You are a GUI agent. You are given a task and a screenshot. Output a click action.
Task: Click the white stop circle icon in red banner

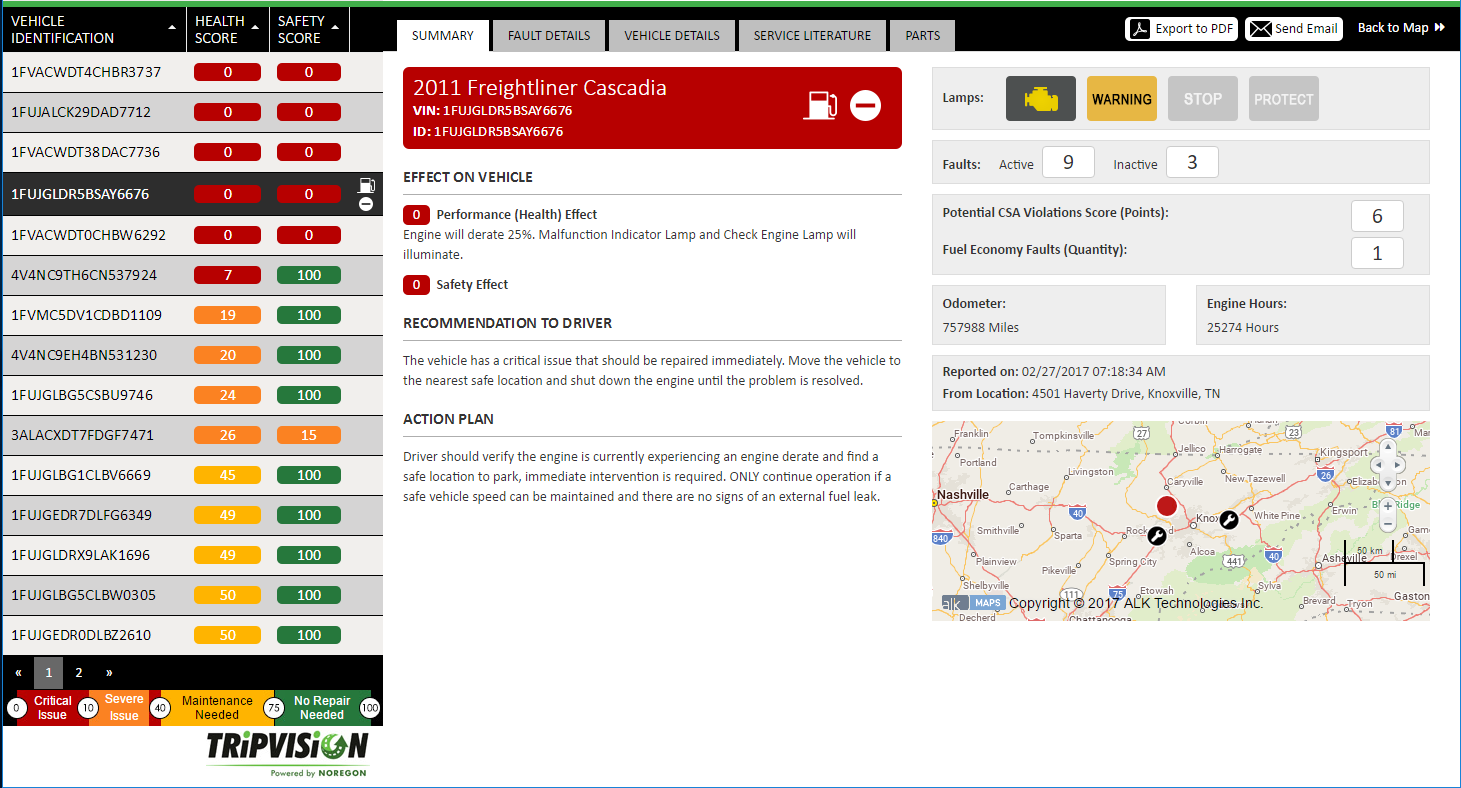point(865,105)
